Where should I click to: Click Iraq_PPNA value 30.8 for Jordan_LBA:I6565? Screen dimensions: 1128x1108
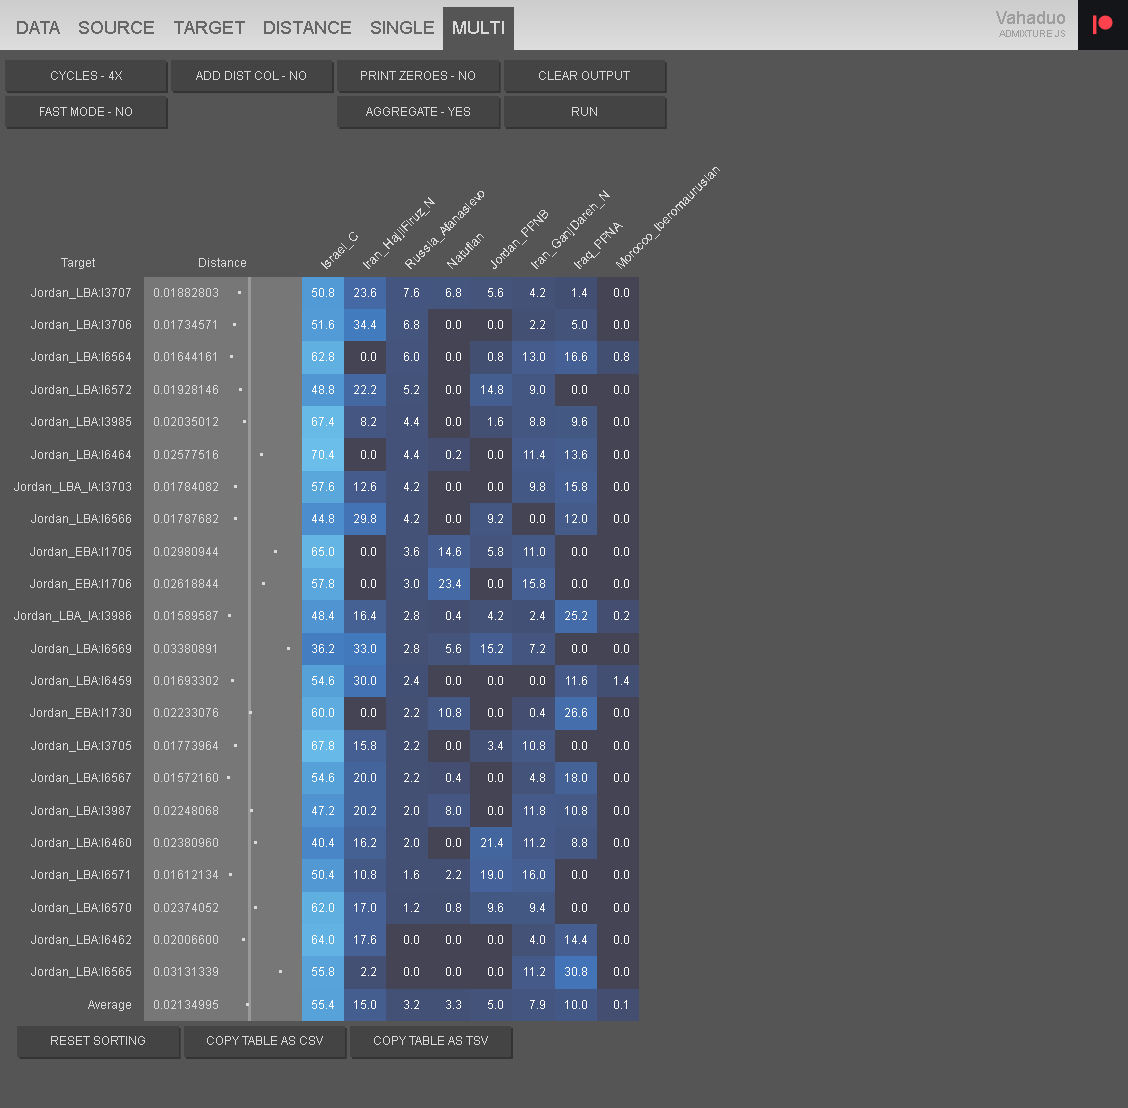(576, 972)
